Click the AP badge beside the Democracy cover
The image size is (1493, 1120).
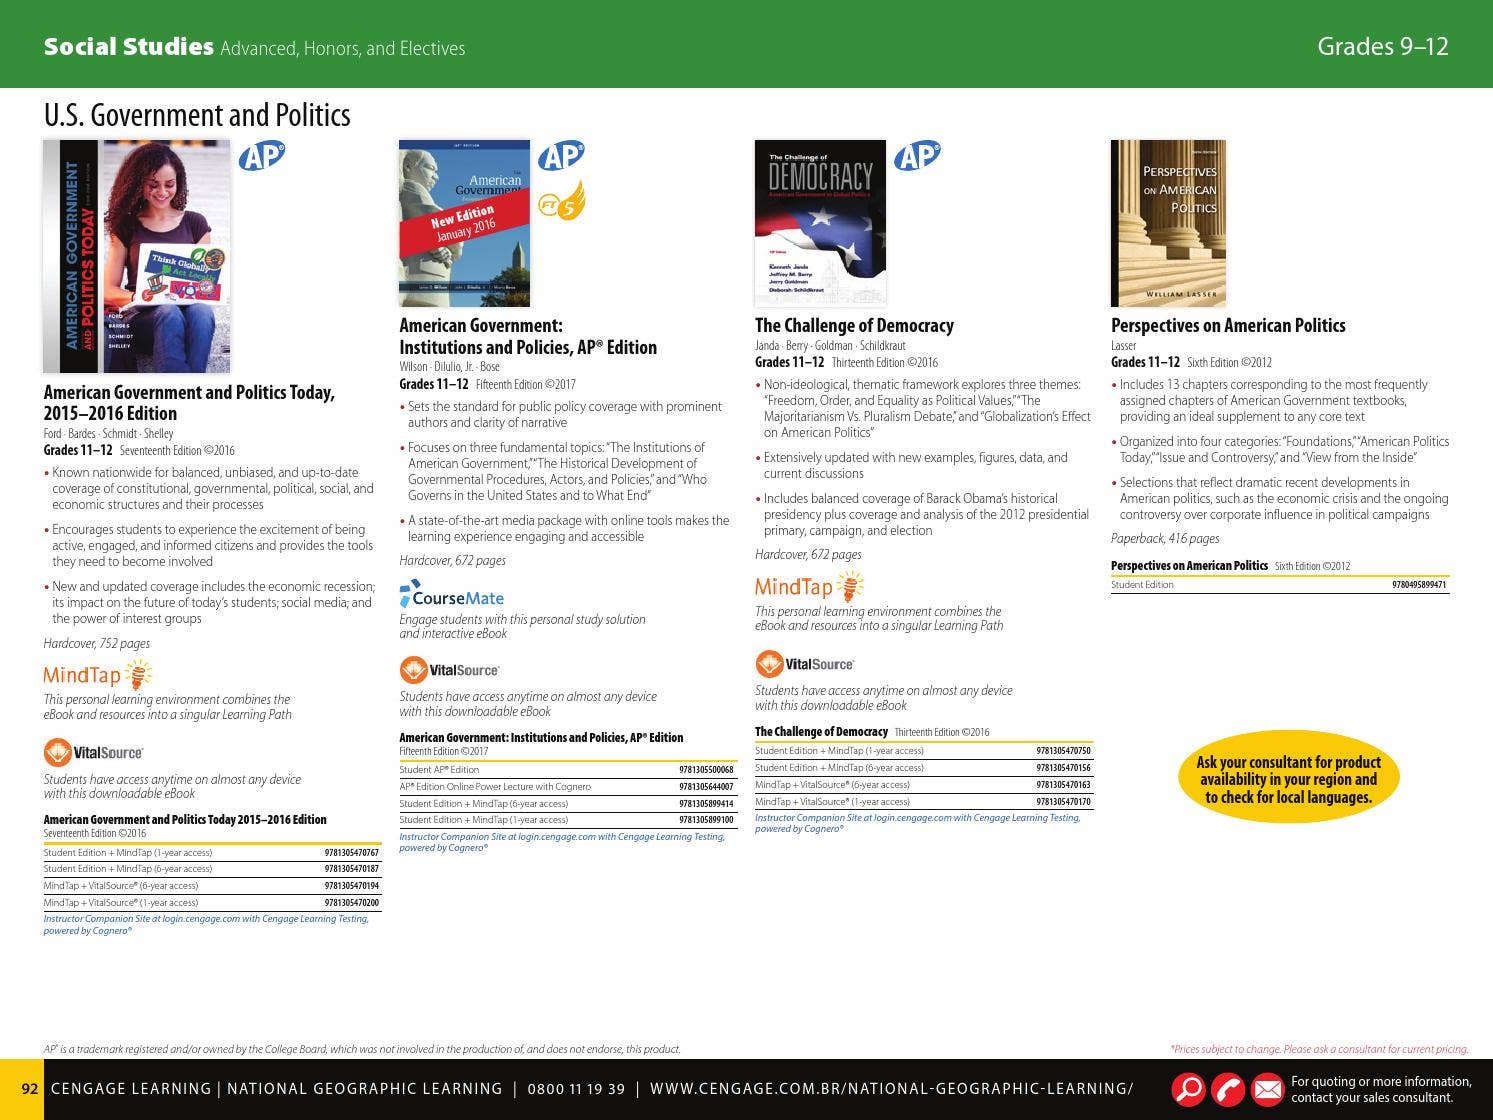(x=917, y=156)
